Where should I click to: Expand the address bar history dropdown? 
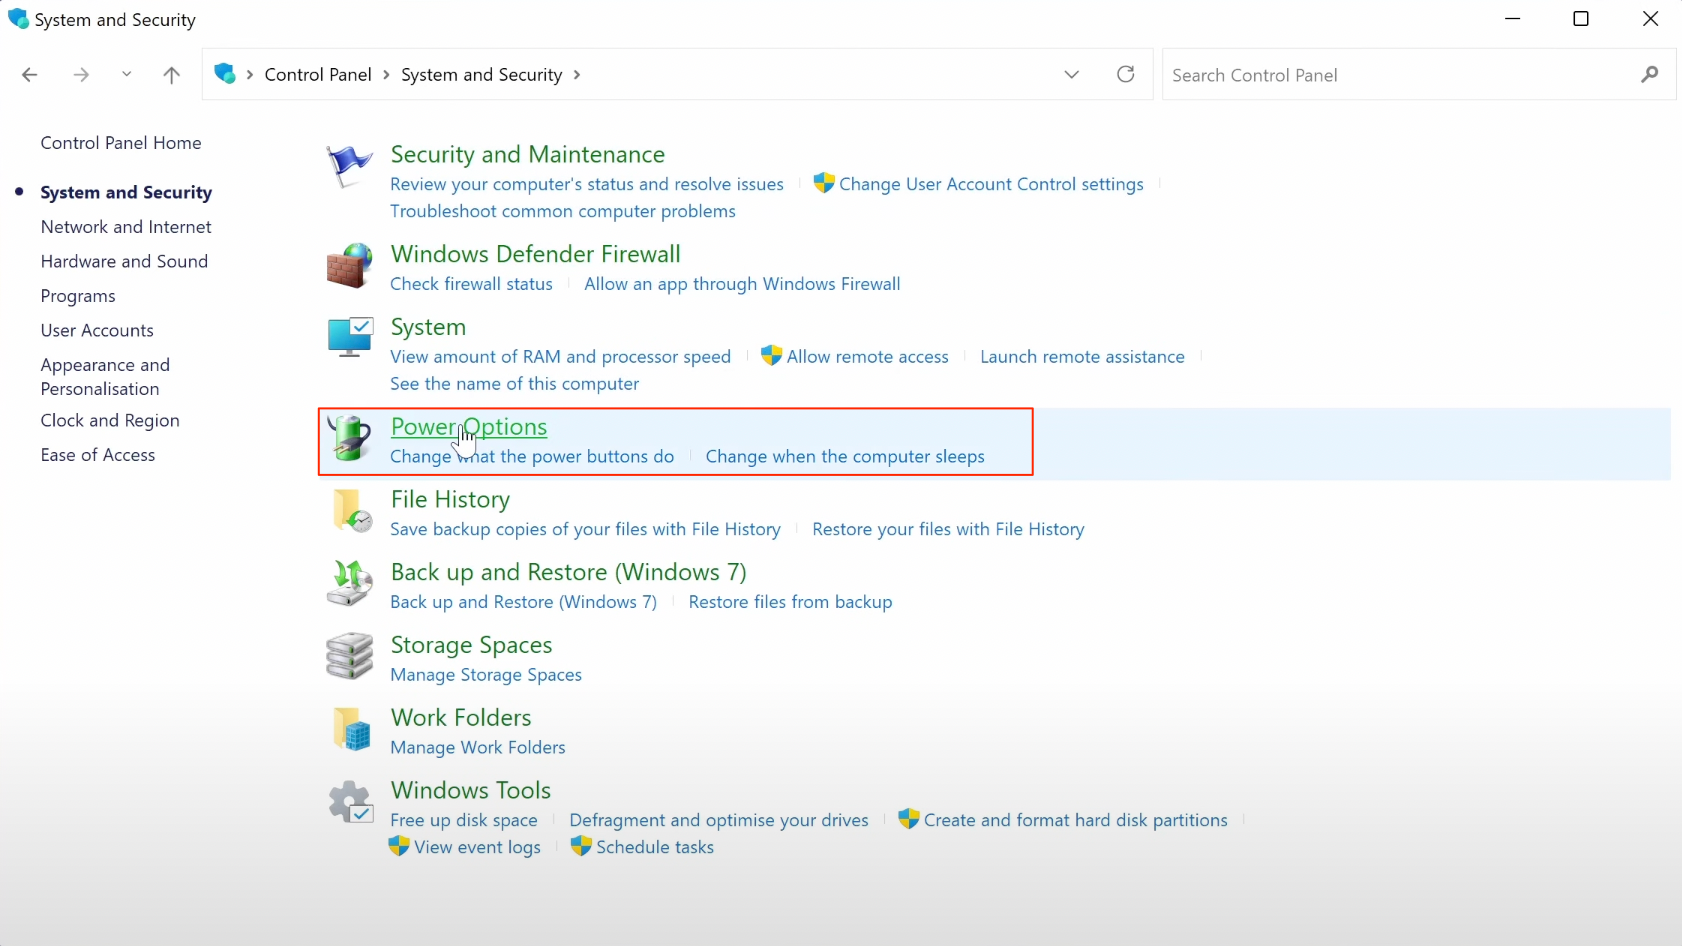[x=1071, y=75]
